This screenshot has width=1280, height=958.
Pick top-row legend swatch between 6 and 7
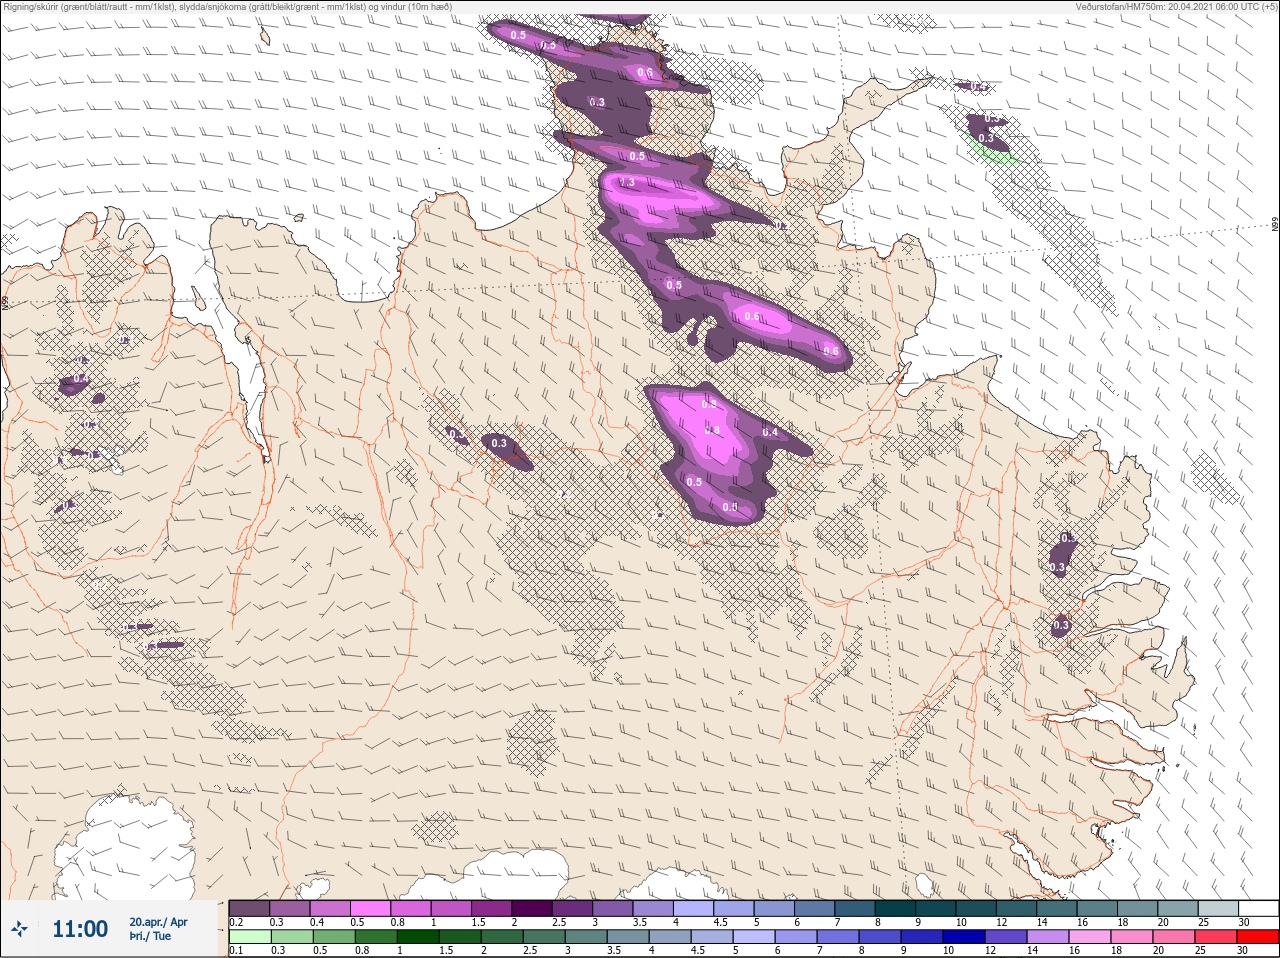point(815,908)
